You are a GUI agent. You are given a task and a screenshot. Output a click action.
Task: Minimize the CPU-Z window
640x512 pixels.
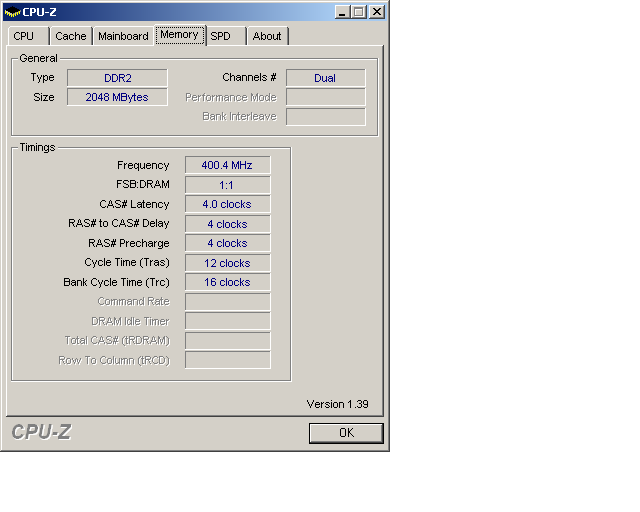(342, 12)
